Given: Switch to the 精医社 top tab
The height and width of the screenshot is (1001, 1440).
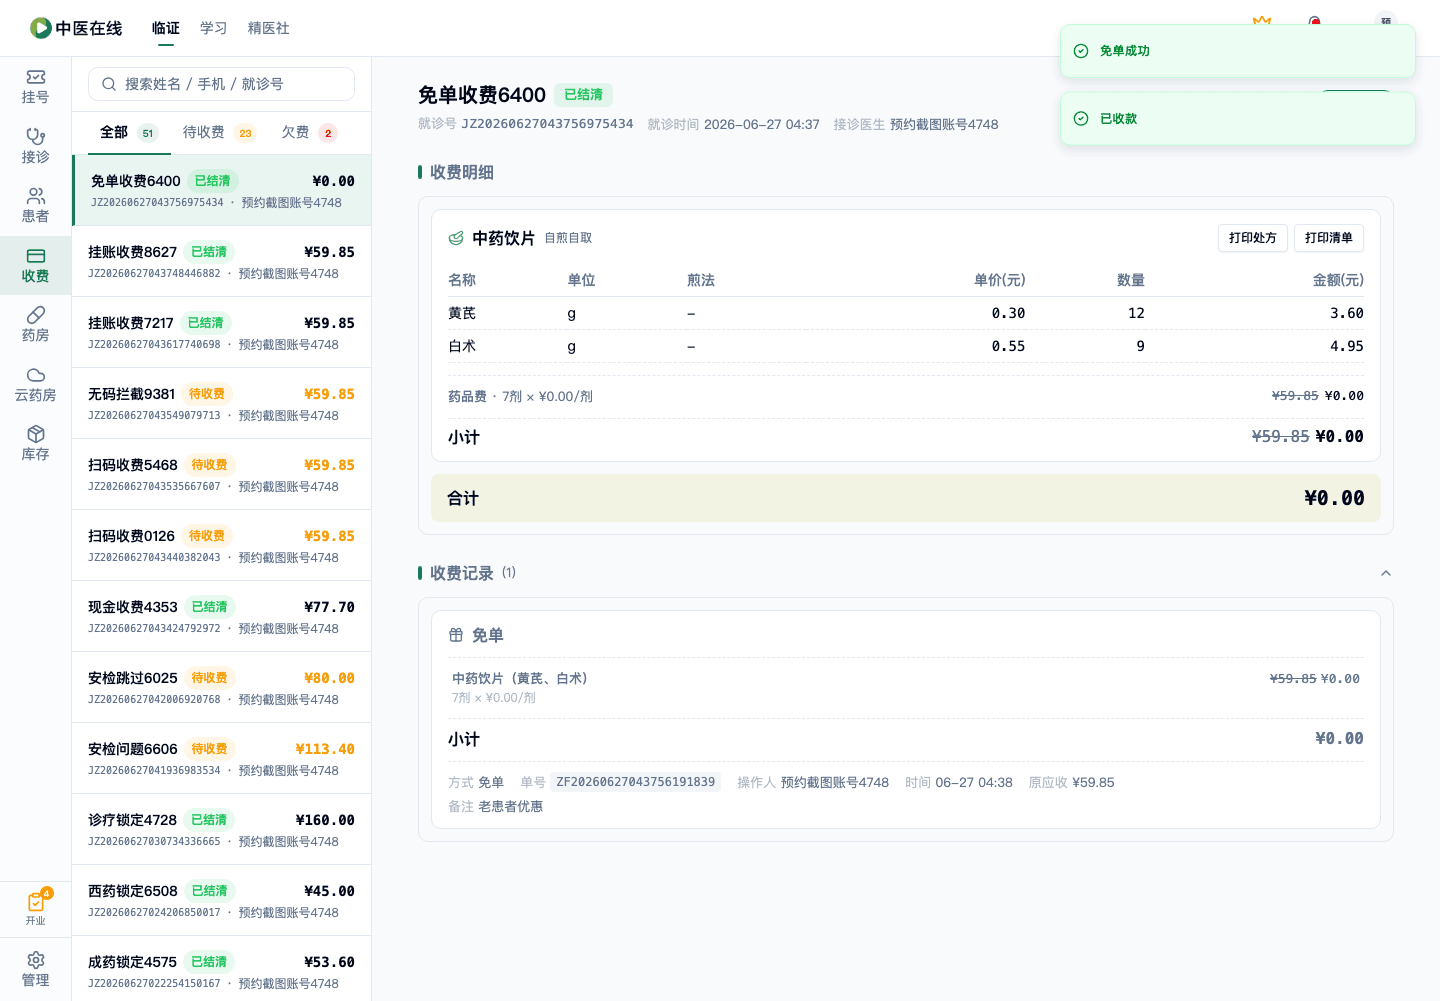Looking at the screenshot, I should 269,28.
